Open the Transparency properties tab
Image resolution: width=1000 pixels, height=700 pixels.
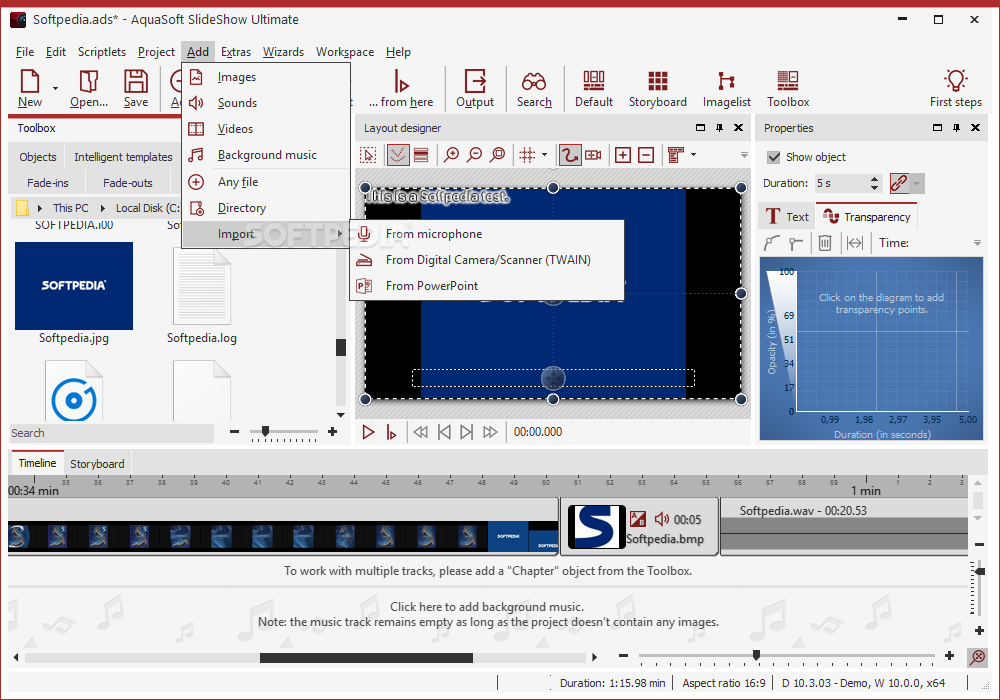point(866,217)
